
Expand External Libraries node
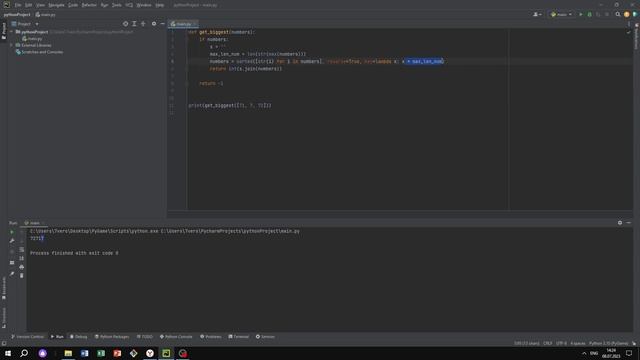(x=11, y=45)
